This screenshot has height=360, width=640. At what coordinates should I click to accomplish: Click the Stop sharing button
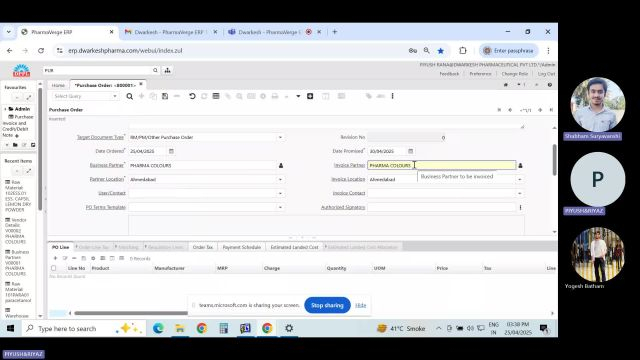pyautogui.click(x=327, y=305)
